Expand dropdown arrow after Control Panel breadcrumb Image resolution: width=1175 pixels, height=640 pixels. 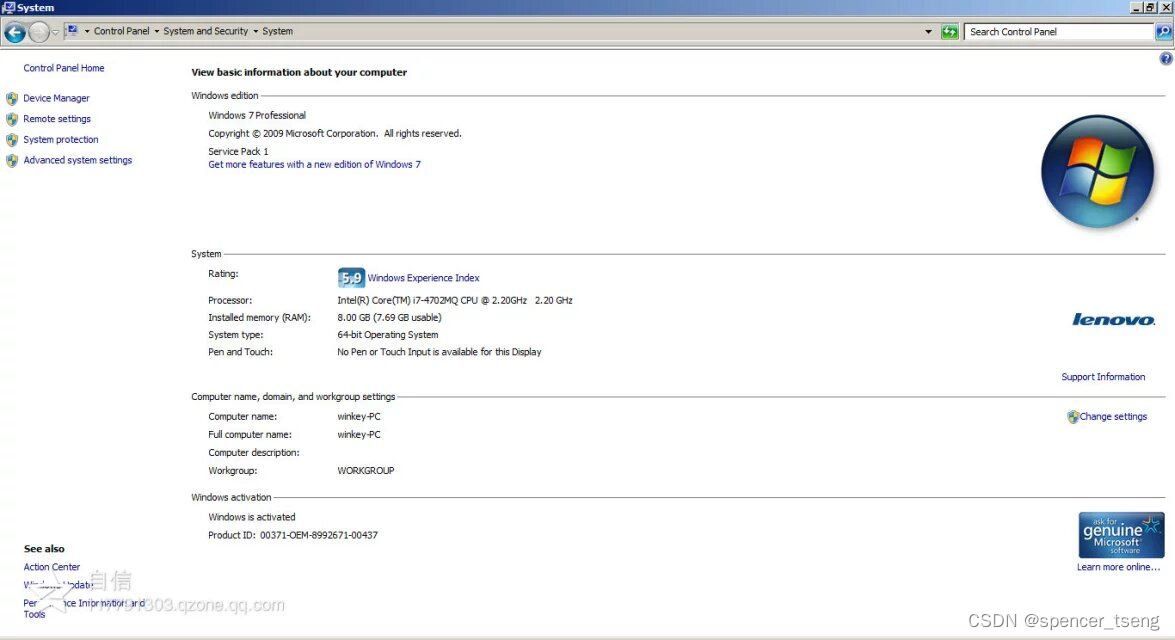(x=157, y=31)
